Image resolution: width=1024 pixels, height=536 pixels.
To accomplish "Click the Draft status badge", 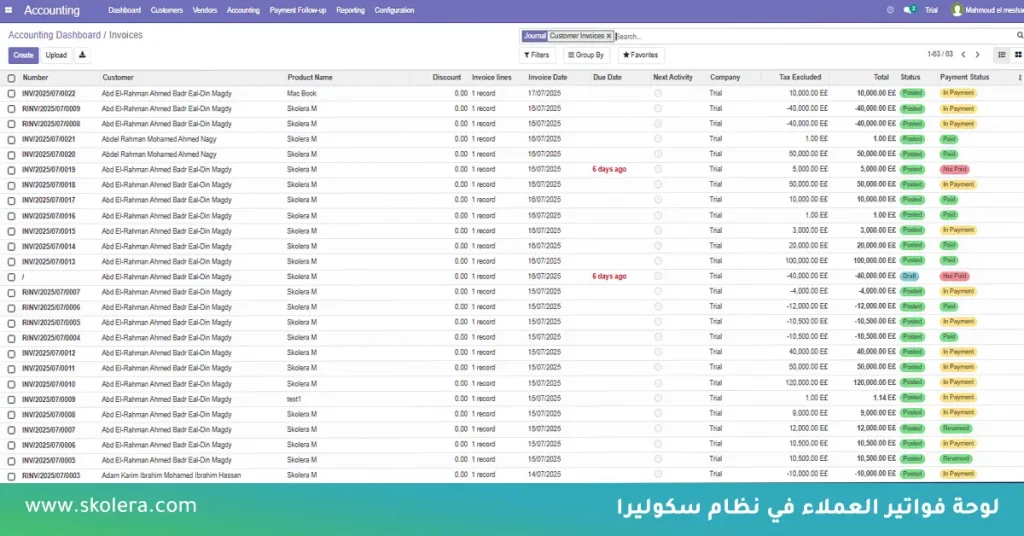I will [x=910, y=276].
